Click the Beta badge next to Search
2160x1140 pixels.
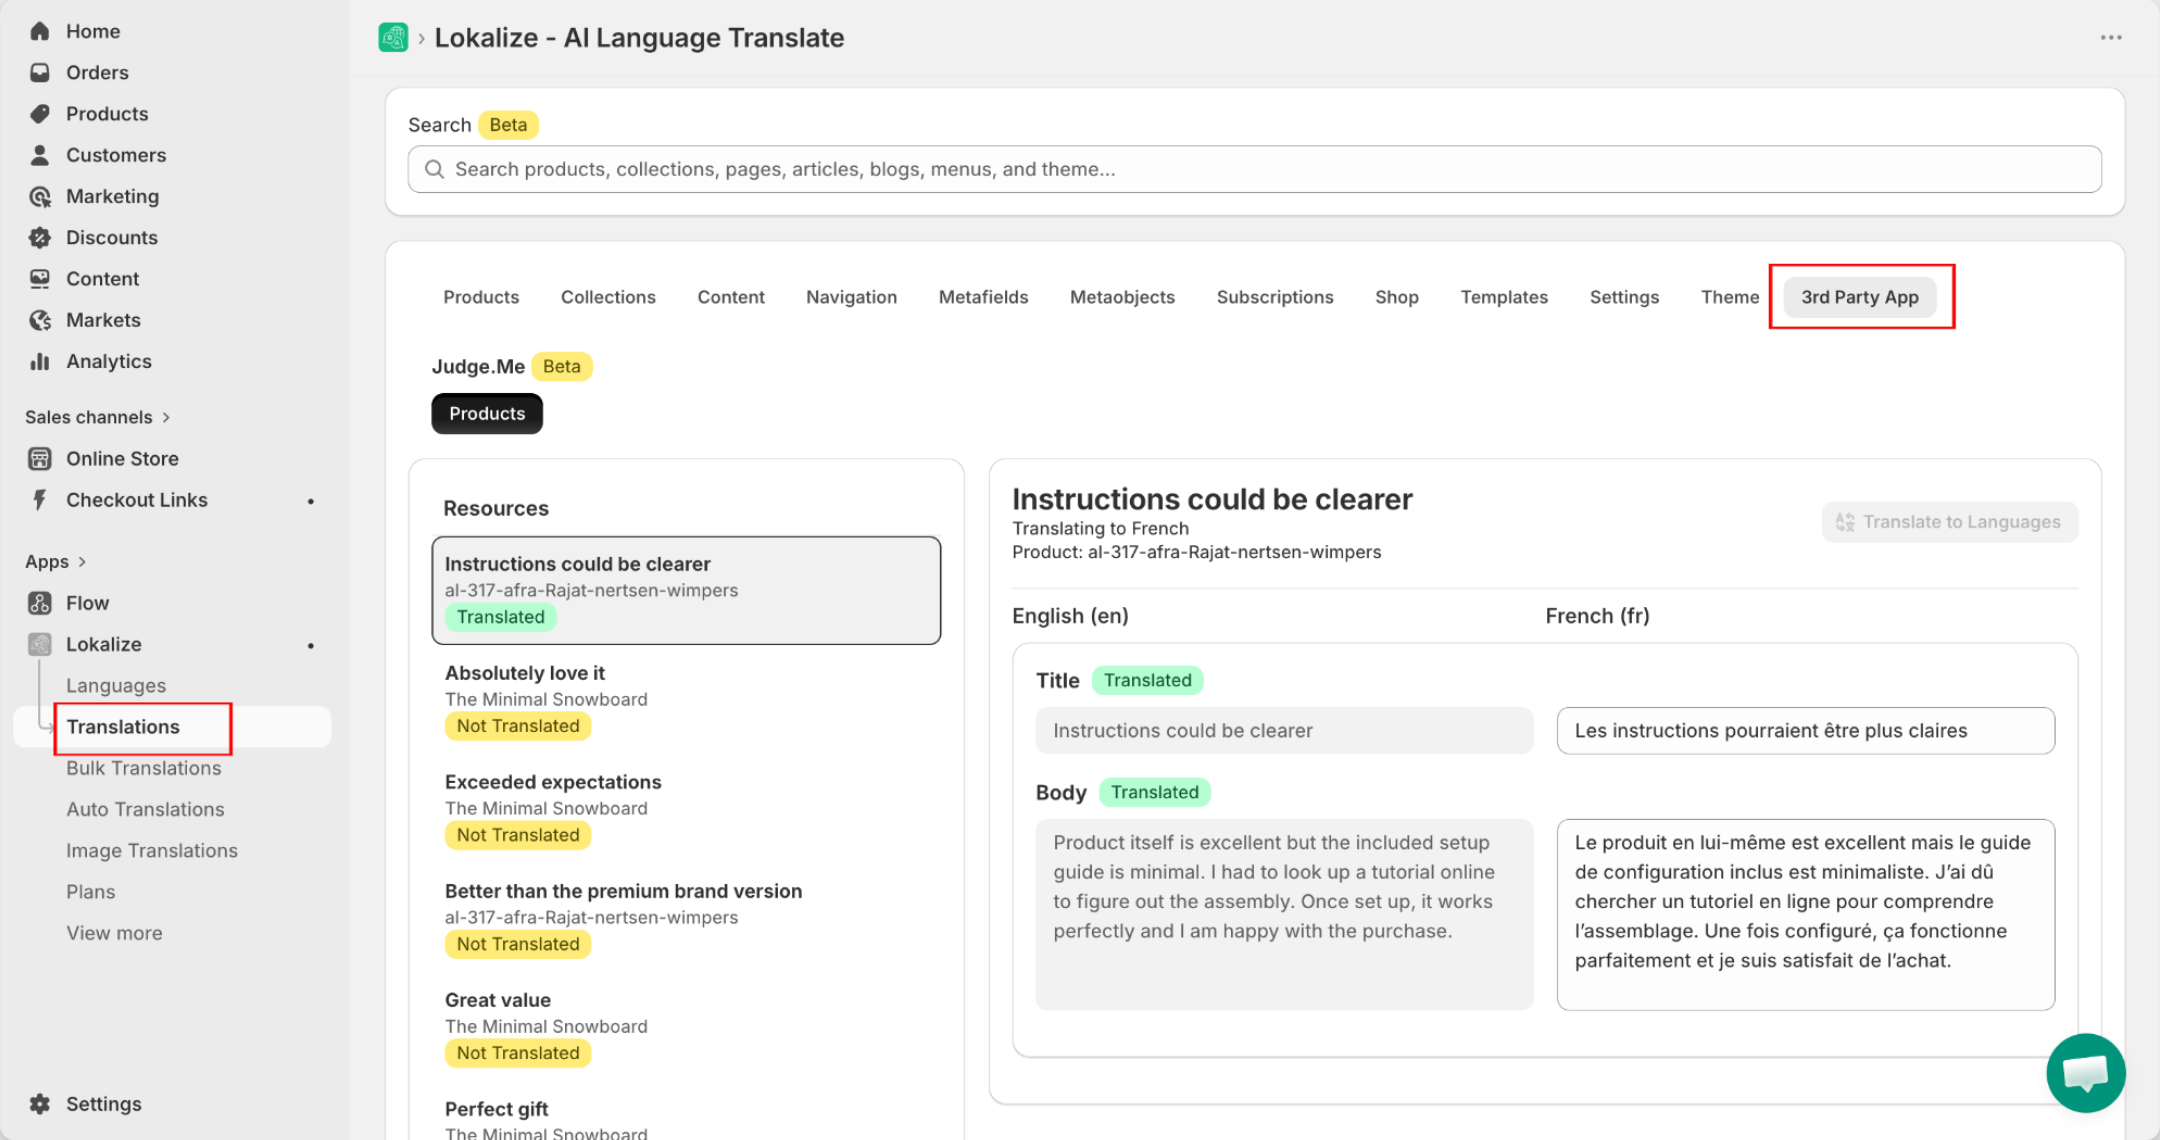(508, 125)
